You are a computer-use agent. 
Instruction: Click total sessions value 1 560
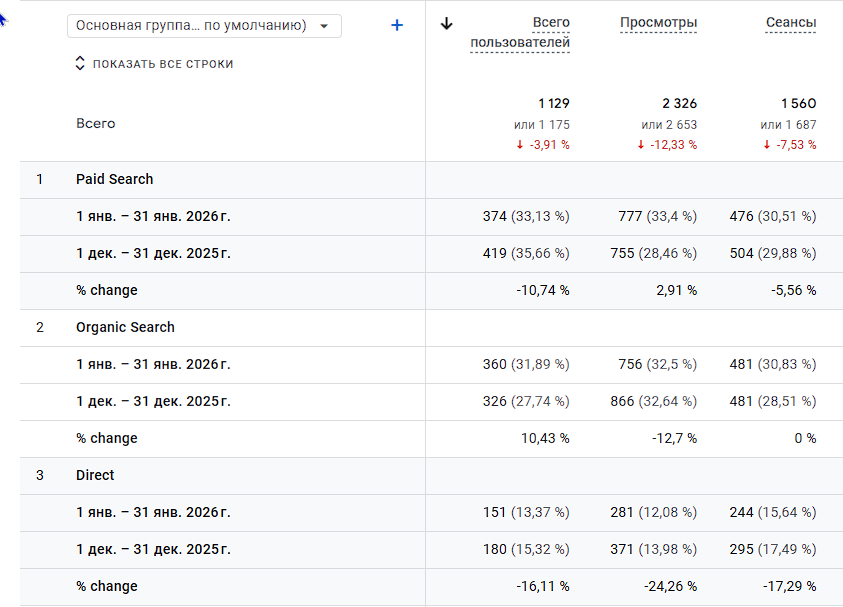click(798, 104)
